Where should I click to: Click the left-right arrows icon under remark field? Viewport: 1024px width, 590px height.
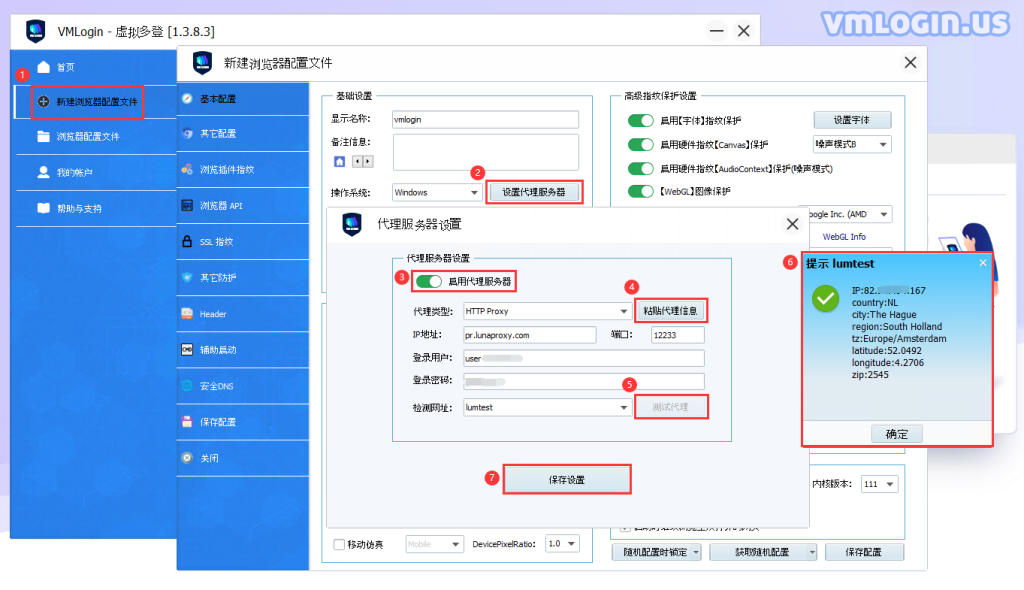[x=362, y=161]
